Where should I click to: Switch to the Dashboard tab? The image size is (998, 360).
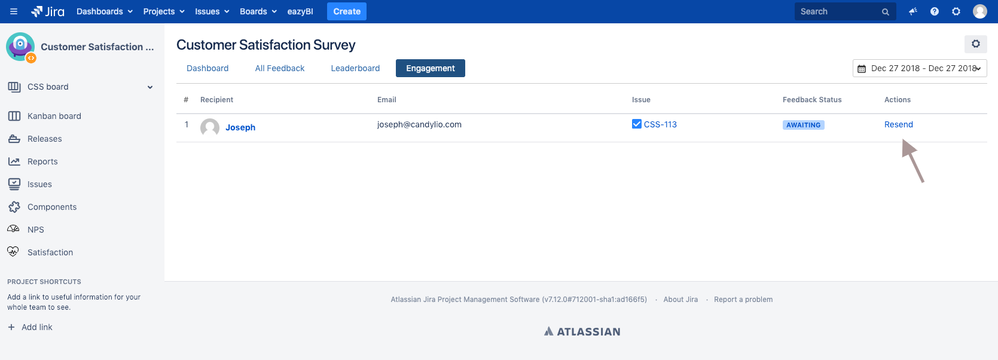click(x=207, y=68)
